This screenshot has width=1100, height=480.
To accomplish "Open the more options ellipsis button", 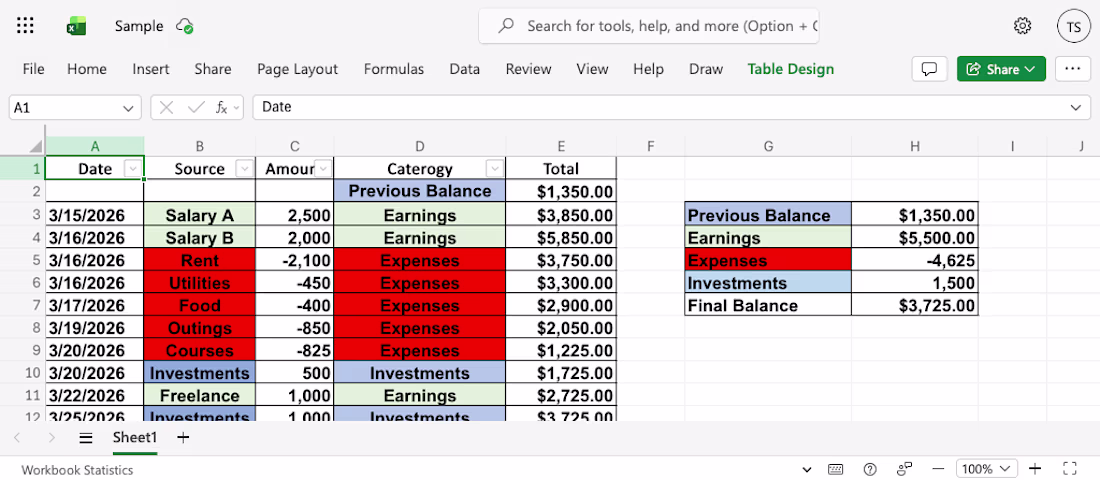I will tap(1072, 69).
